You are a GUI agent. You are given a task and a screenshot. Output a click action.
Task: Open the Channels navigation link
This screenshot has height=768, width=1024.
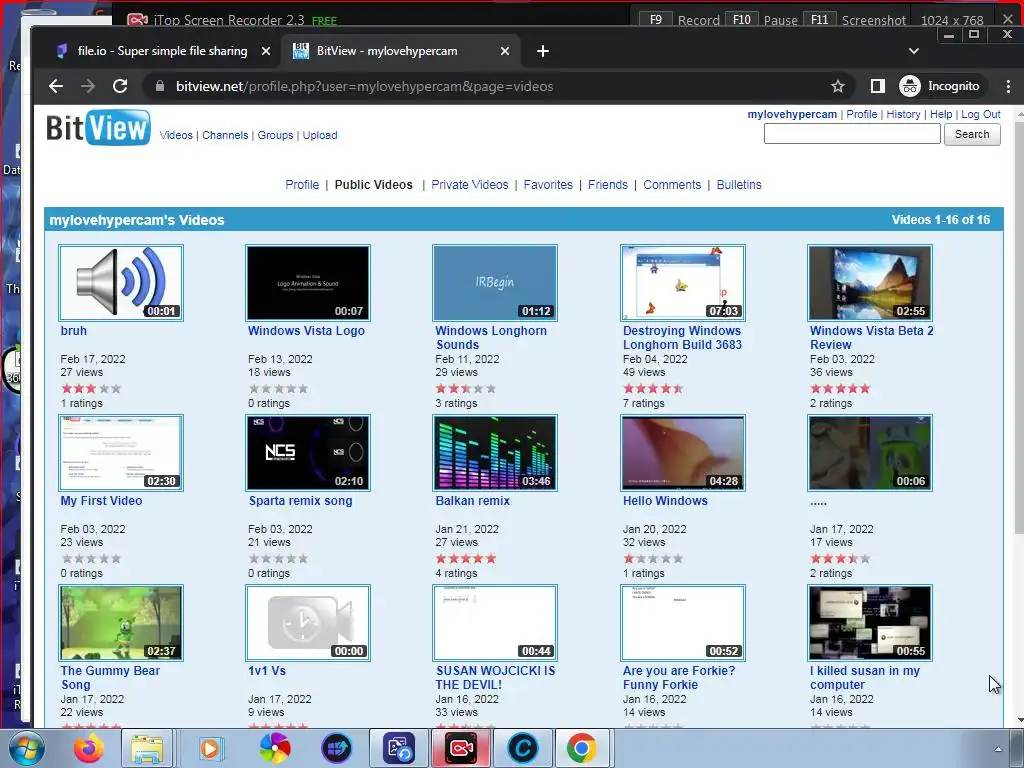tap(225, 135)
